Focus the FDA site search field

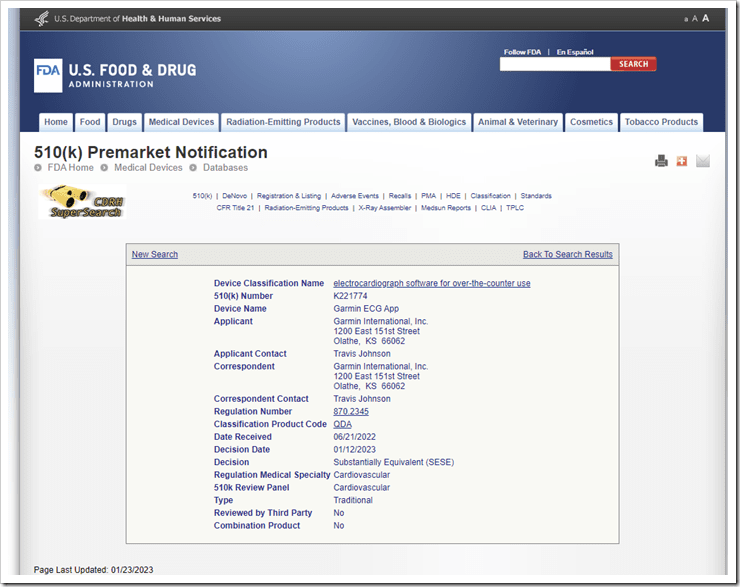coord(555,64)
